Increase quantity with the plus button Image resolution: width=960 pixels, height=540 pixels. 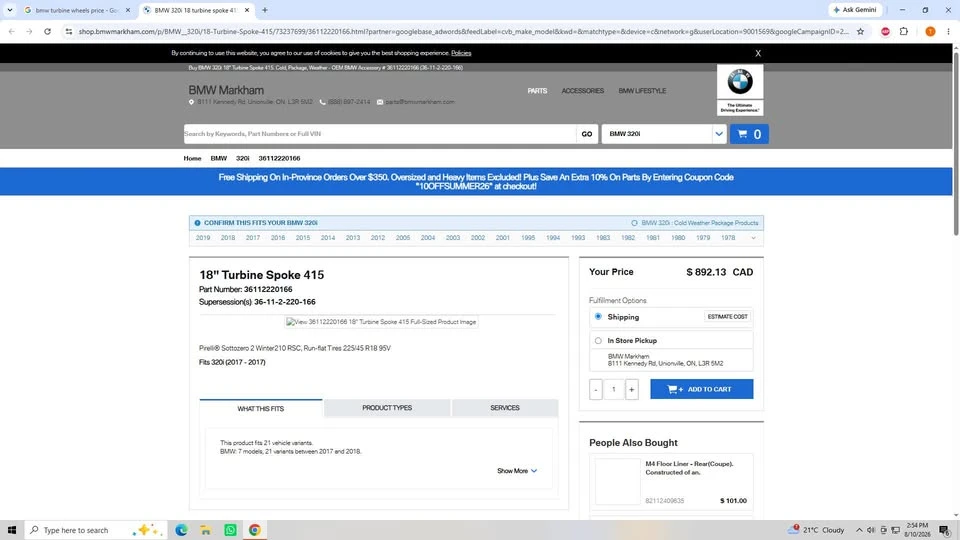(631, 389)
